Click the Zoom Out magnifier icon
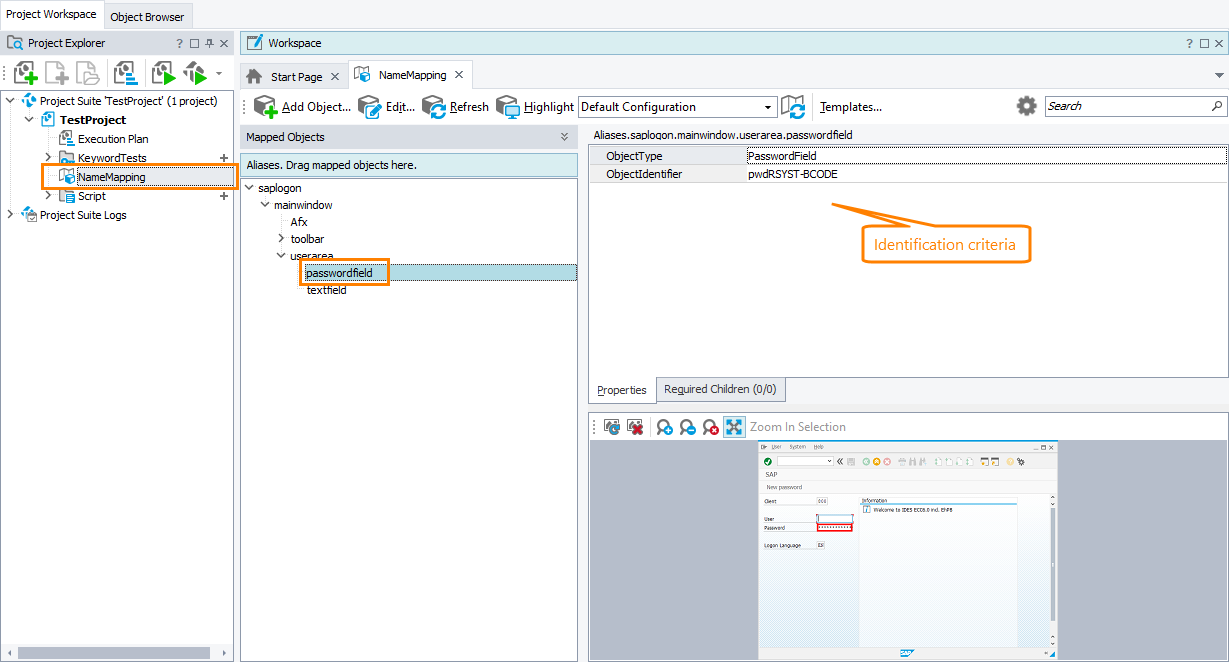The height and width of the screenshot is (662, 1229). click(687, 426)
